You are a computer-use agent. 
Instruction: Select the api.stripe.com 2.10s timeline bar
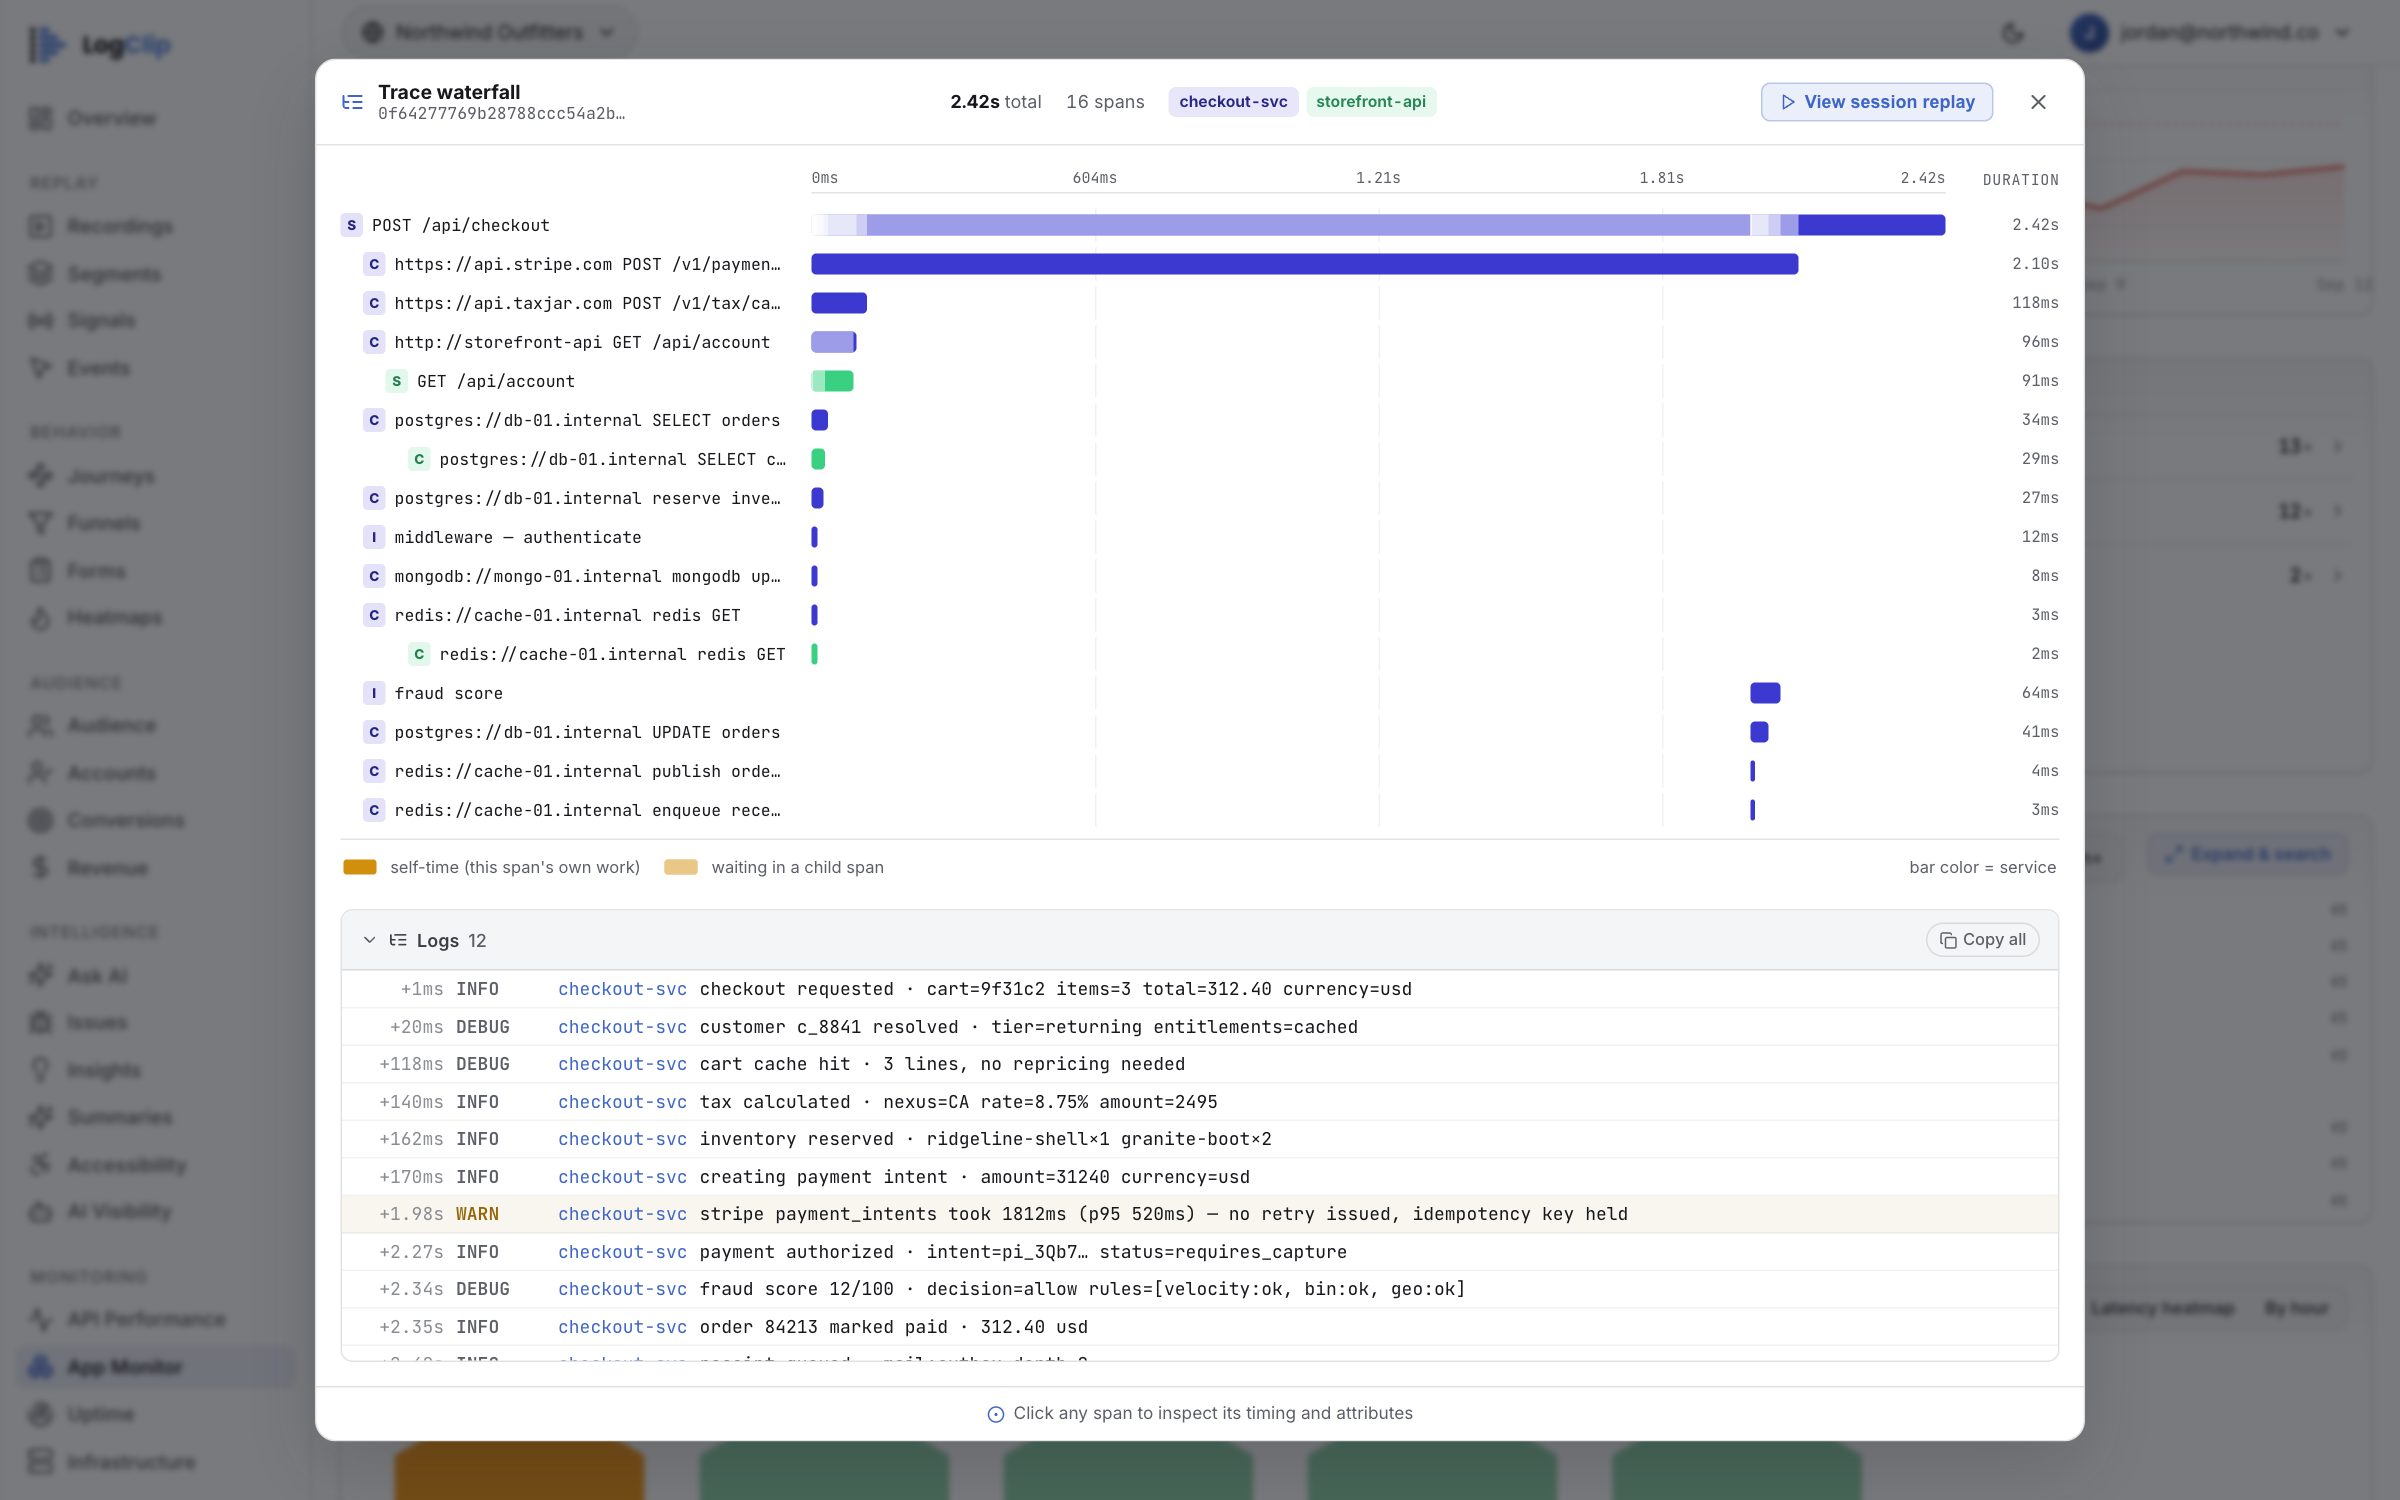(1305, 264)
